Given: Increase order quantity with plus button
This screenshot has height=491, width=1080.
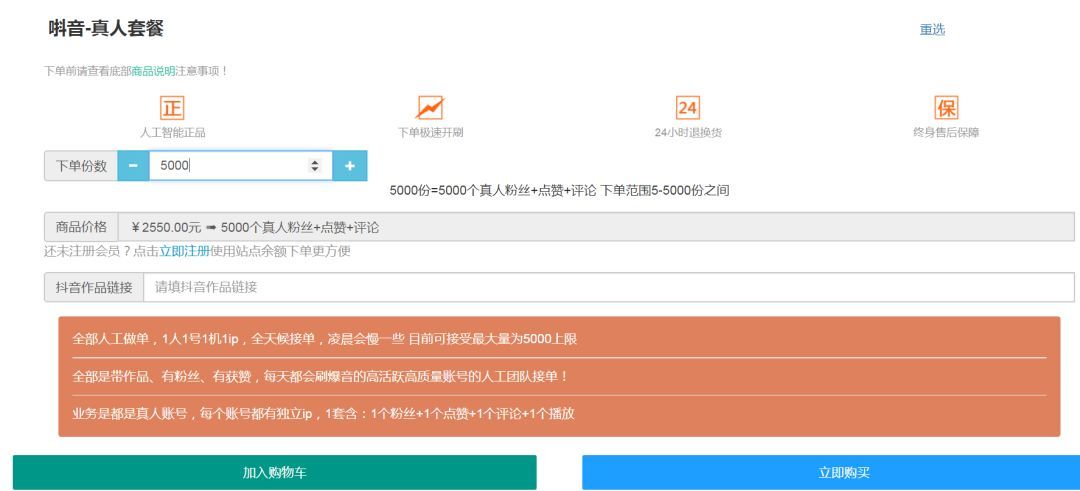Looking at the screenshot, I should pyautogui.click(x=349, y=166).
